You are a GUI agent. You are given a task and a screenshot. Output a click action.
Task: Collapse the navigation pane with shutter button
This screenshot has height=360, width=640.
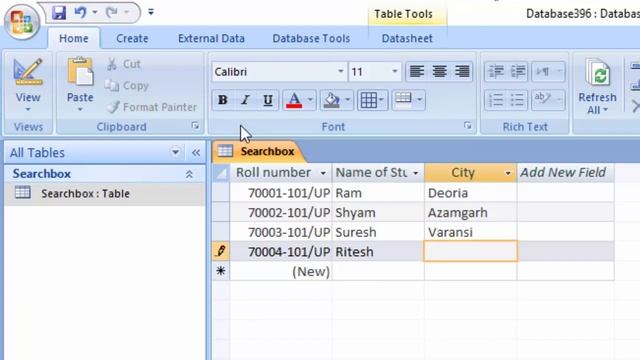[x=196, y=153]
